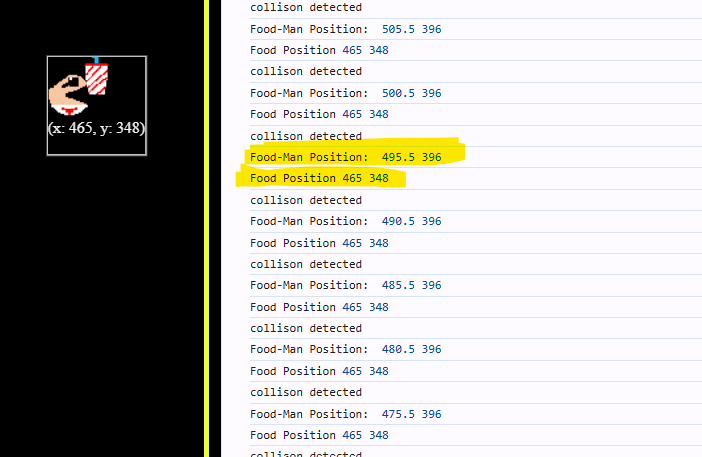Click the Food Position line below the 475.5 entry

(x=319, y=435)
